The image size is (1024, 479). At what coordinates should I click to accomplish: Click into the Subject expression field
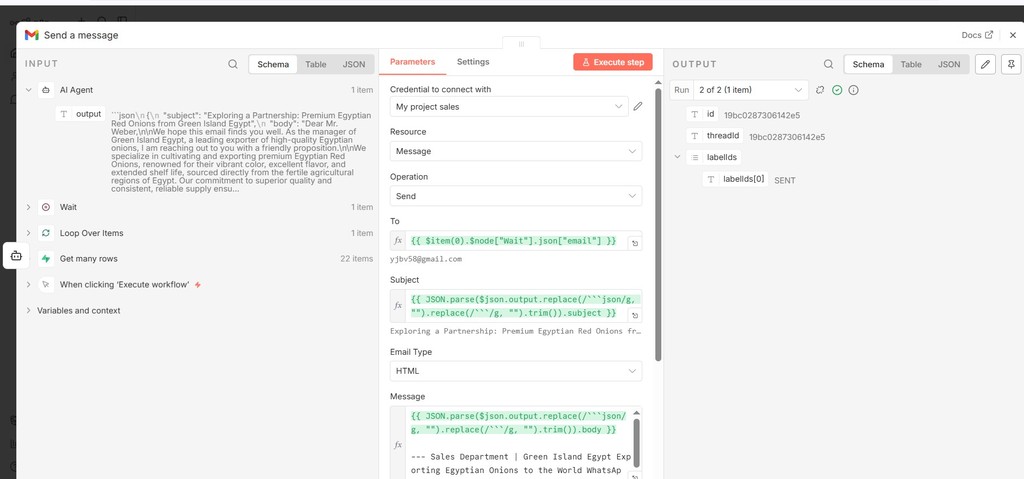point(516,306)
